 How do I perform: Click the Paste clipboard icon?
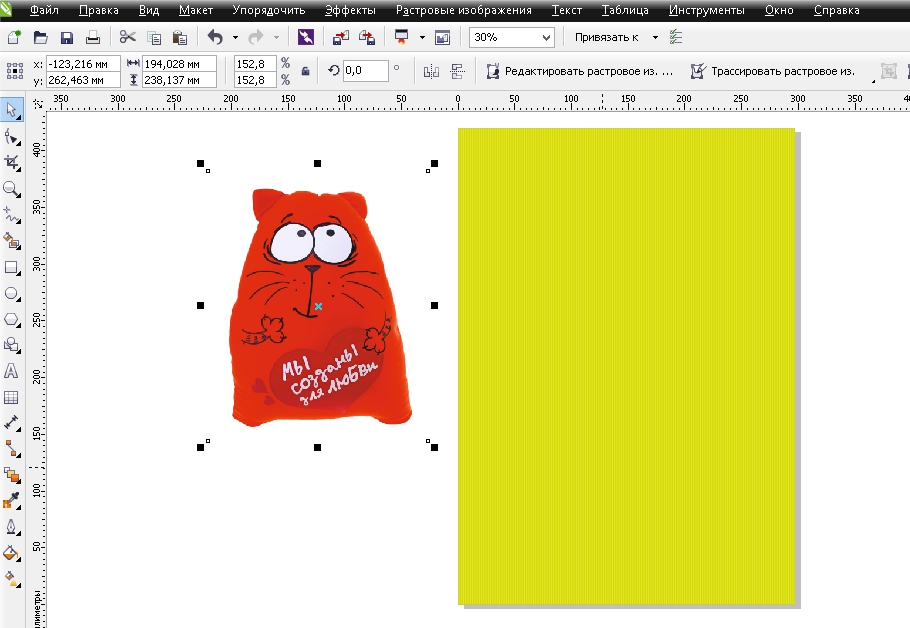(x=180, y=38)
